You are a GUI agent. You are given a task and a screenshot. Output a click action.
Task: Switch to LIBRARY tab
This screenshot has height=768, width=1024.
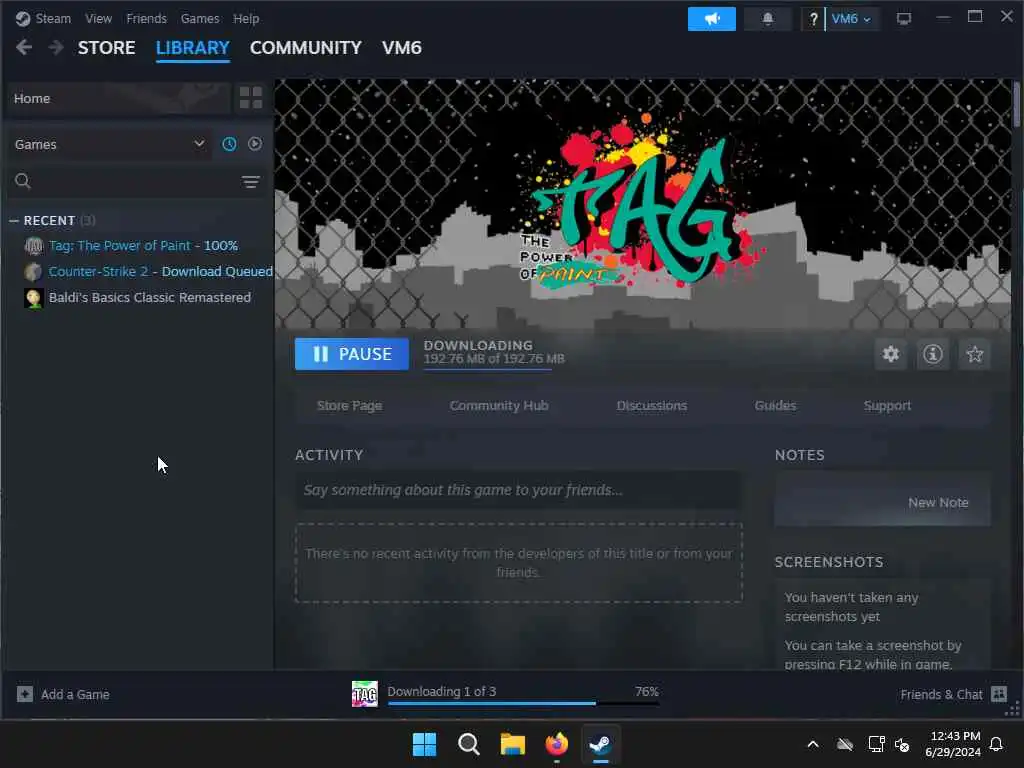pyautogui.click(x=193, y=48)
